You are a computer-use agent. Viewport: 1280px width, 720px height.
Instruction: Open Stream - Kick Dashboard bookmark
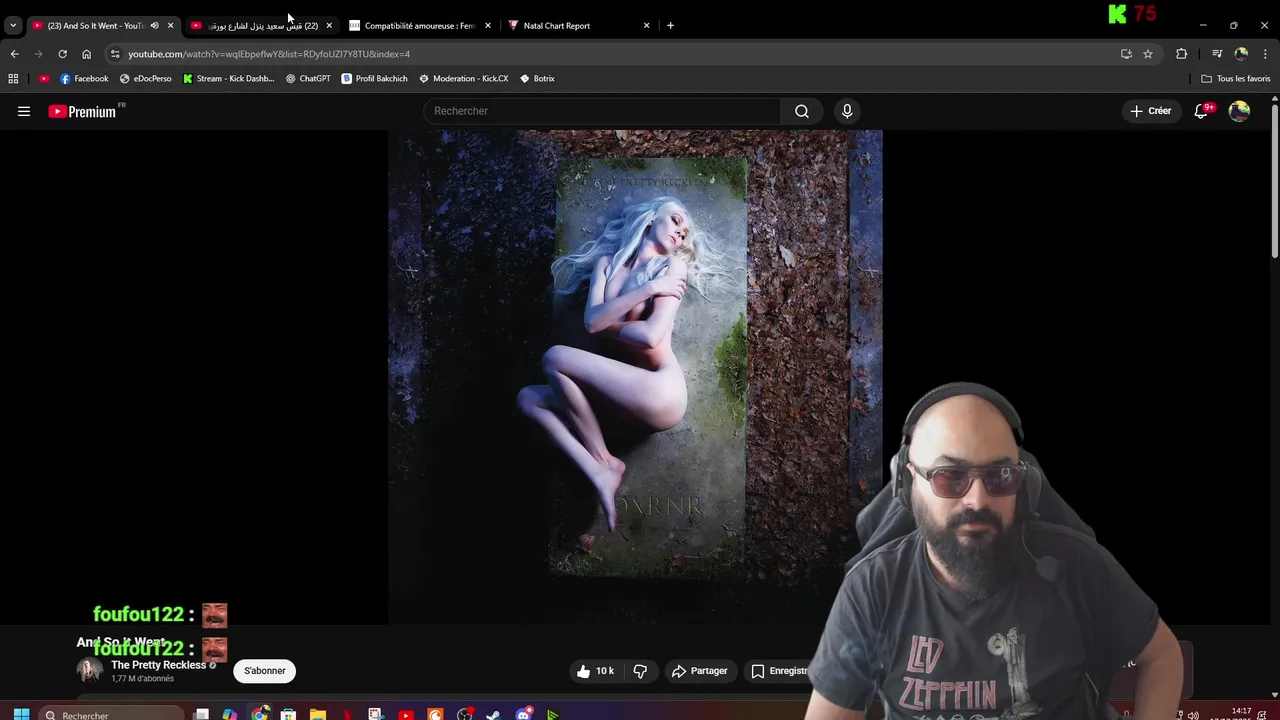[229, 78]
